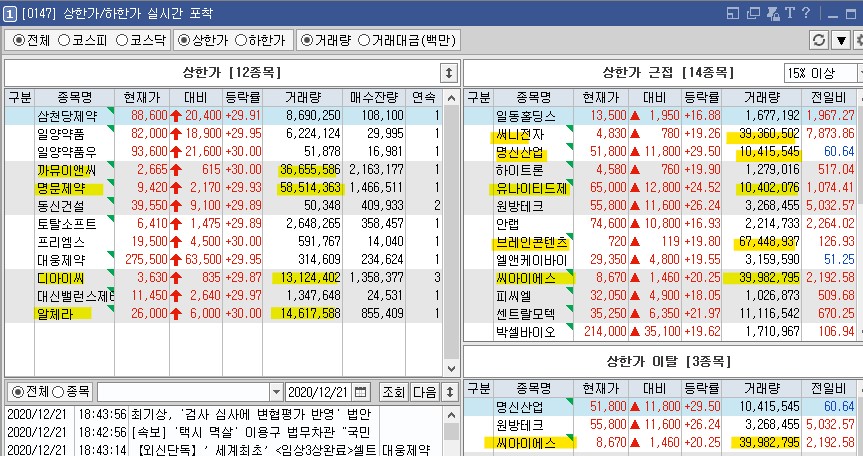Click the 다음 button
The height and width of the screenshot is (456, 863).
[x=425, y=392]
